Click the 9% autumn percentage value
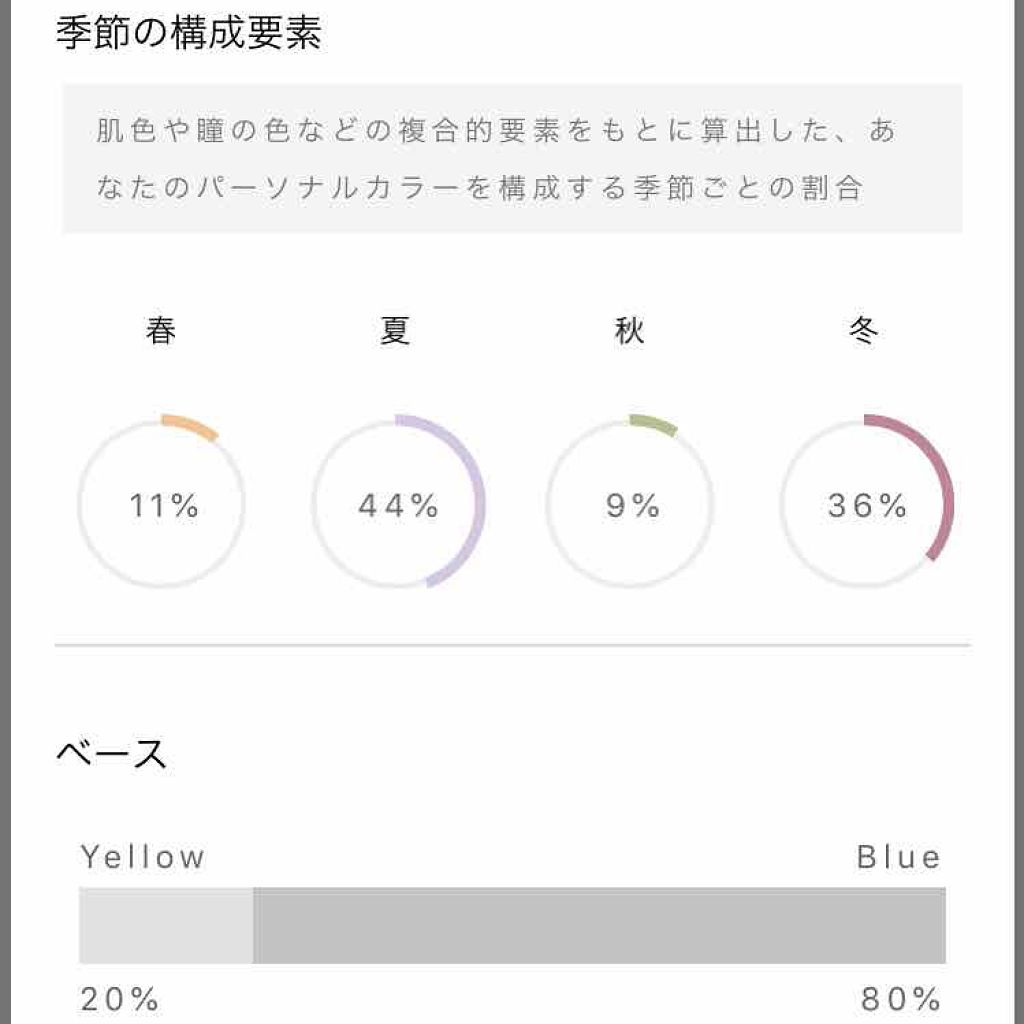Viewport: 1024px width, 1024px height. tap(632, 506)
